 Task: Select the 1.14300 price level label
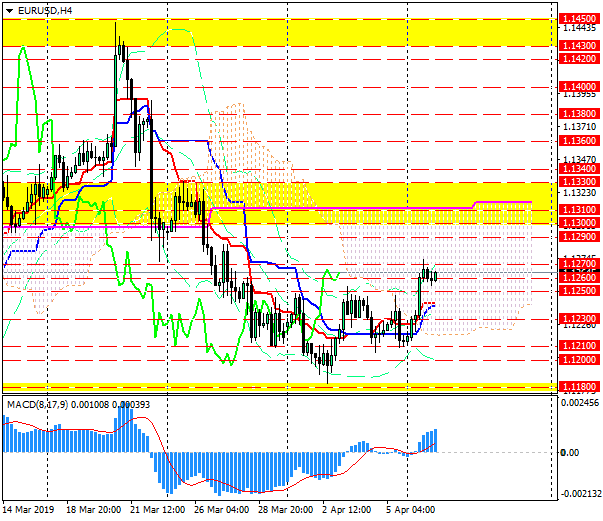pos(579,46)
